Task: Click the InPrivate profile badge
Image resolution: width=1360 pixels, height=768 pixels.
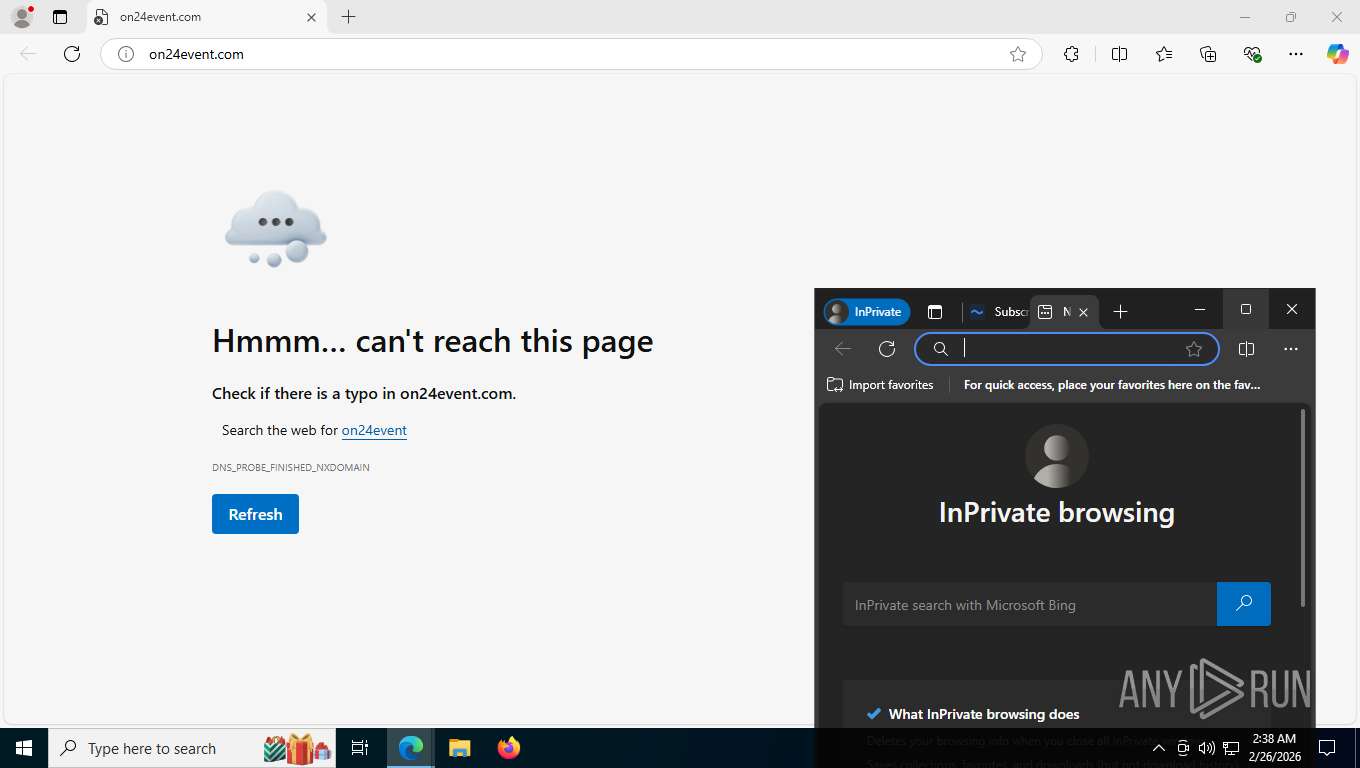Action: click(x=867, y=312)
